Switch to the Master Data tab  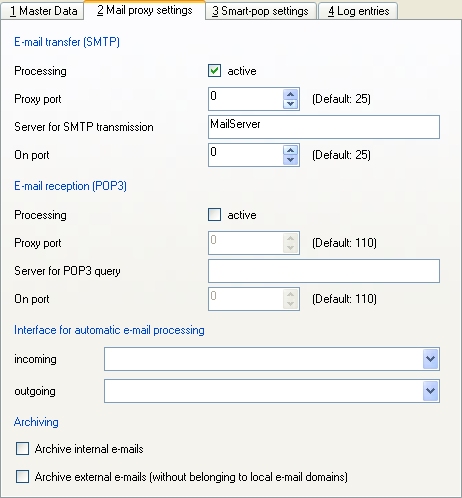pyautogui.click(x=42, y=11)
